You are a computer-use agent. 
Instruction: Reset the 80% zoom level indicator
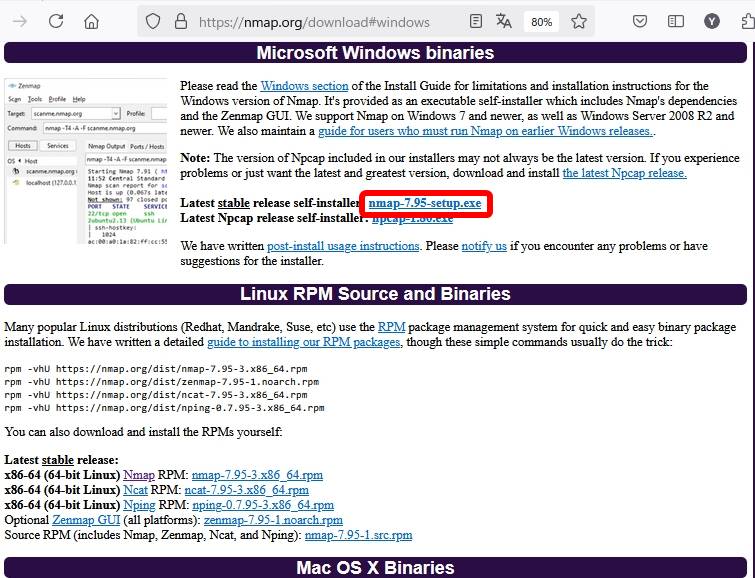pos(541,22)
